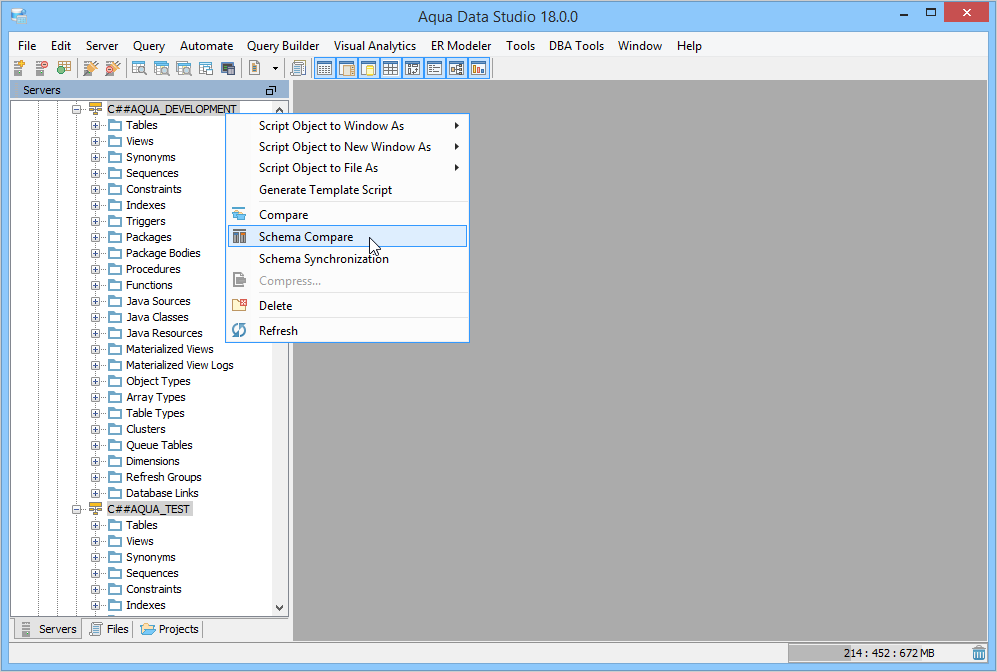
Task: Click the dark terminal shell toolbar icon
Action: [x=228, y=68]
